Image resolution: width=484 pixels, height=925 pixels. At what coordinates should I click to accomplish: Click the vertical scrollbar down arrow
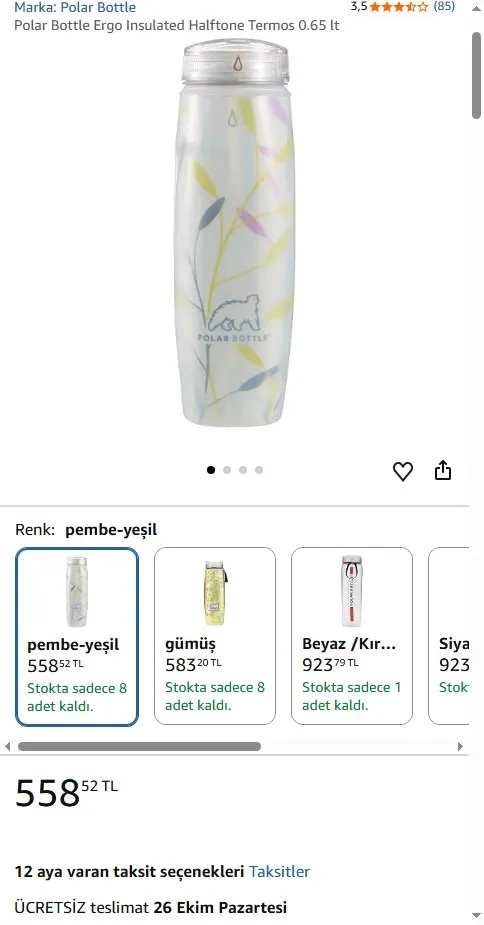tap(476, 916)
